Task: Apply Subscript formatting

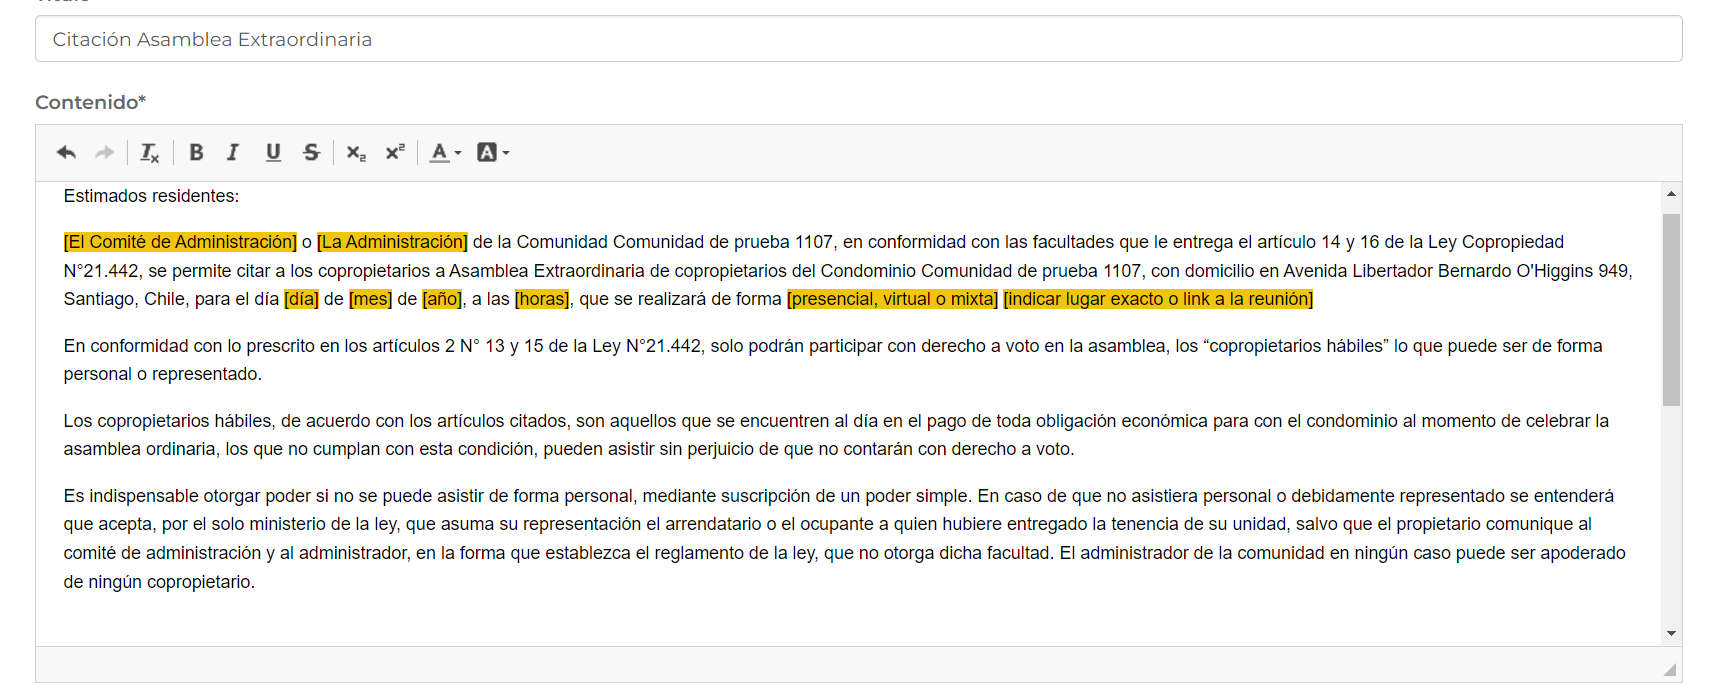Action: [356, 153]
